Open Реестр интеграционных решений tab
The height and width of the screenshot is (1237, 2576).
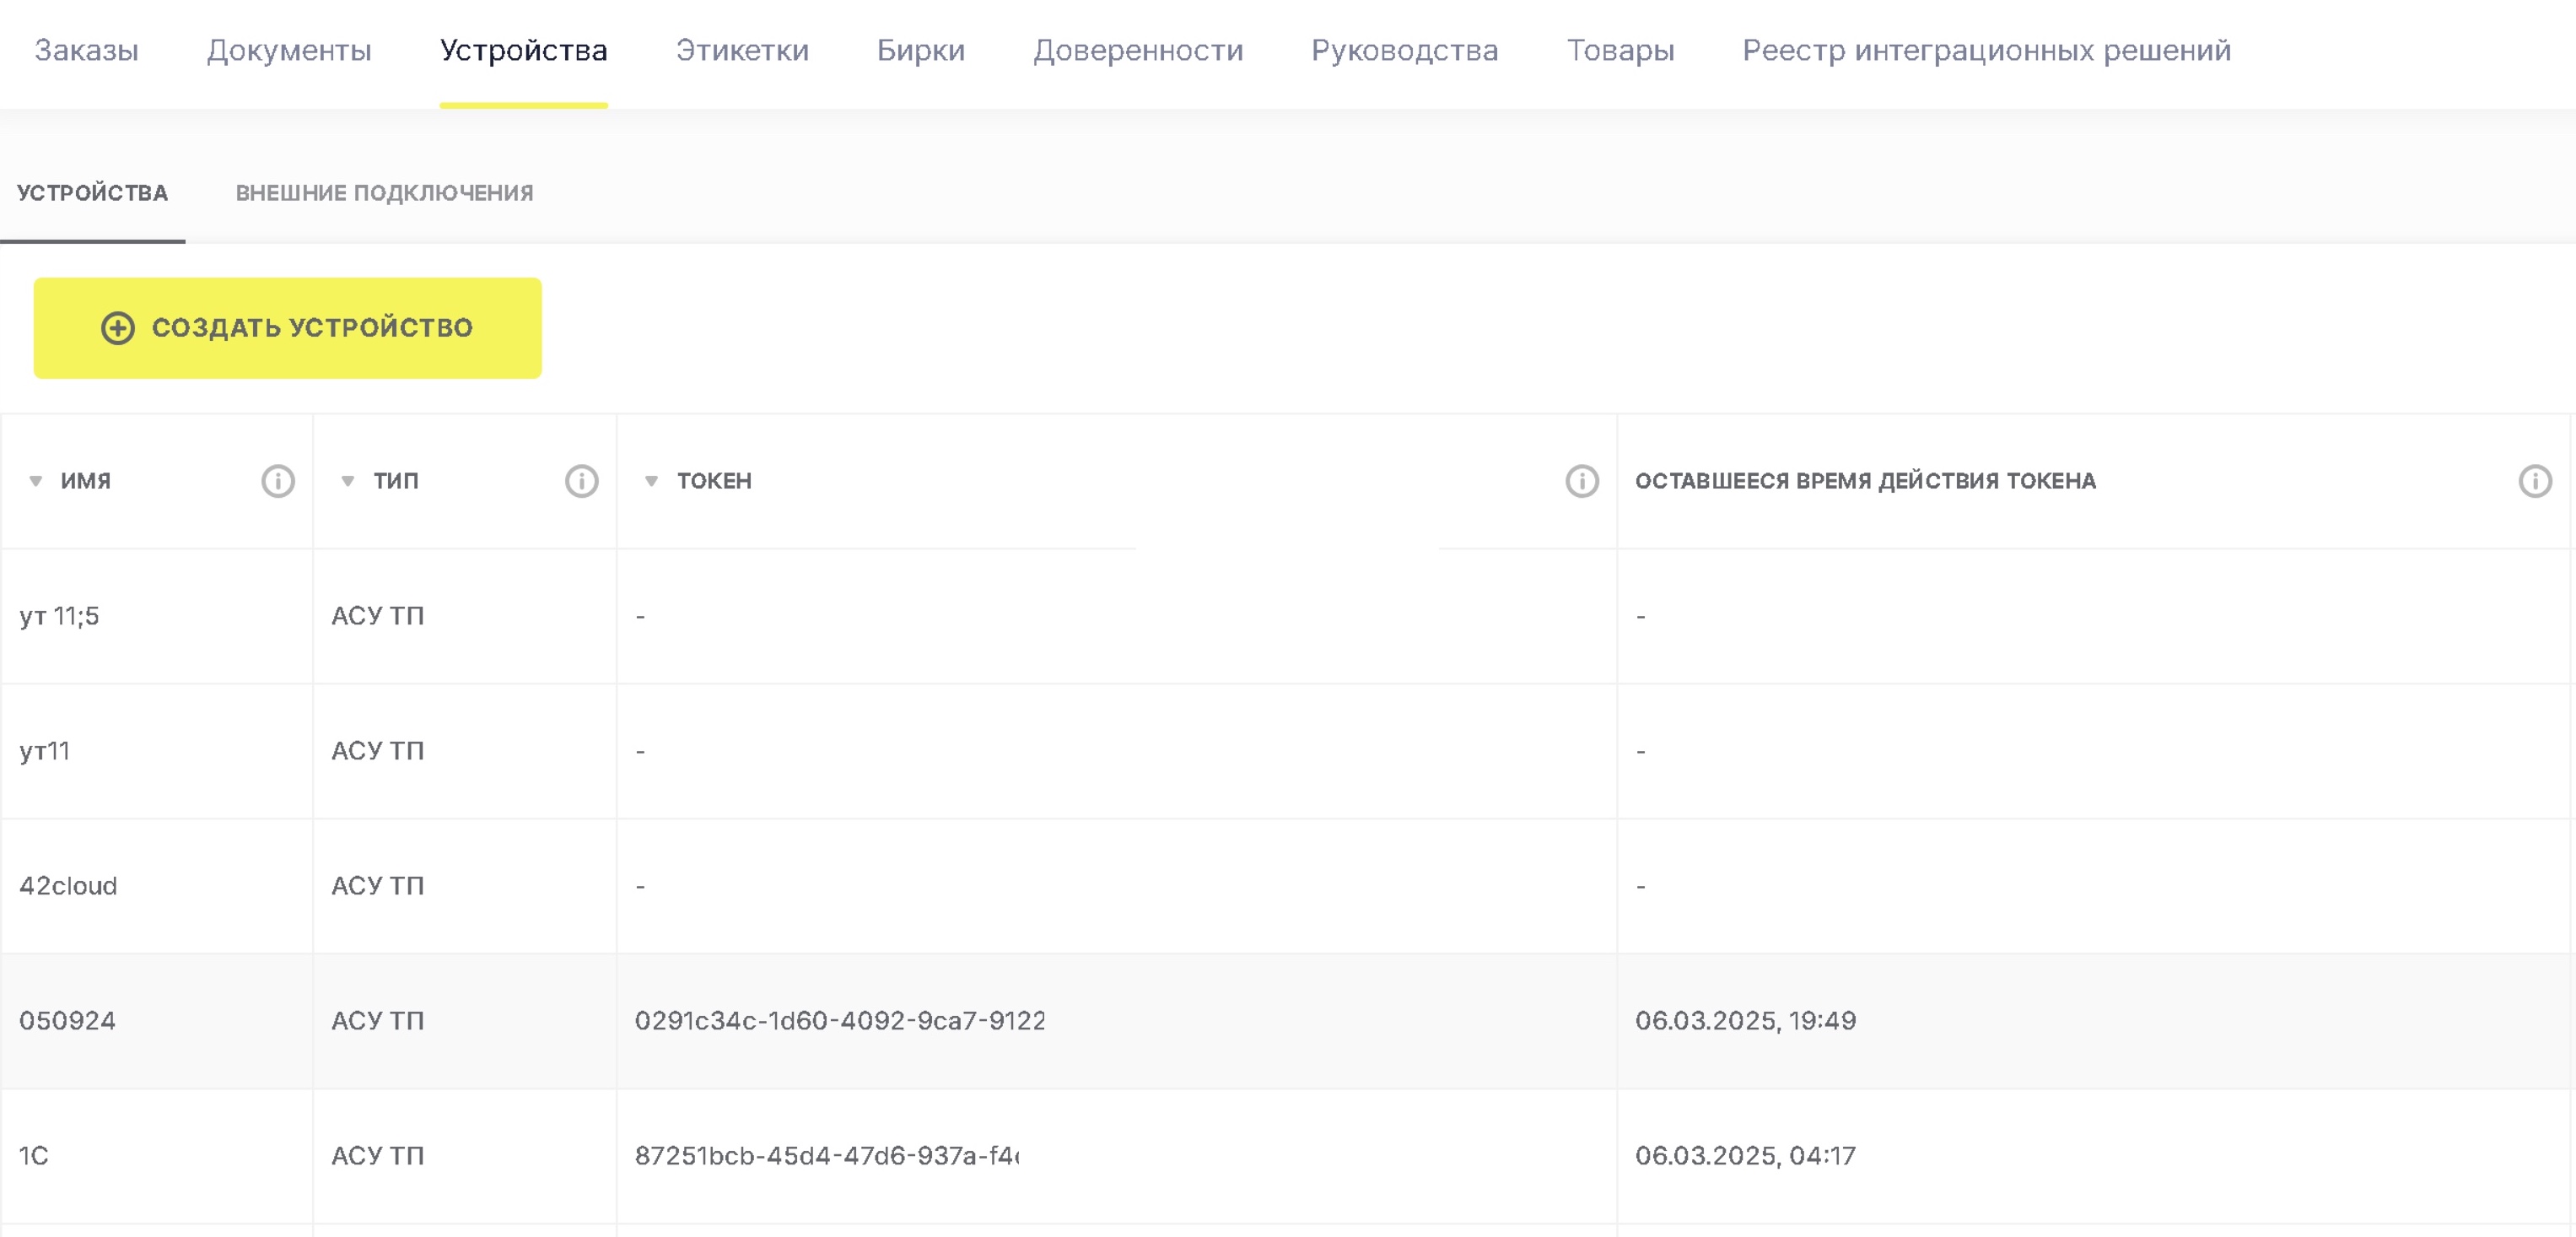coord(1987,50)
